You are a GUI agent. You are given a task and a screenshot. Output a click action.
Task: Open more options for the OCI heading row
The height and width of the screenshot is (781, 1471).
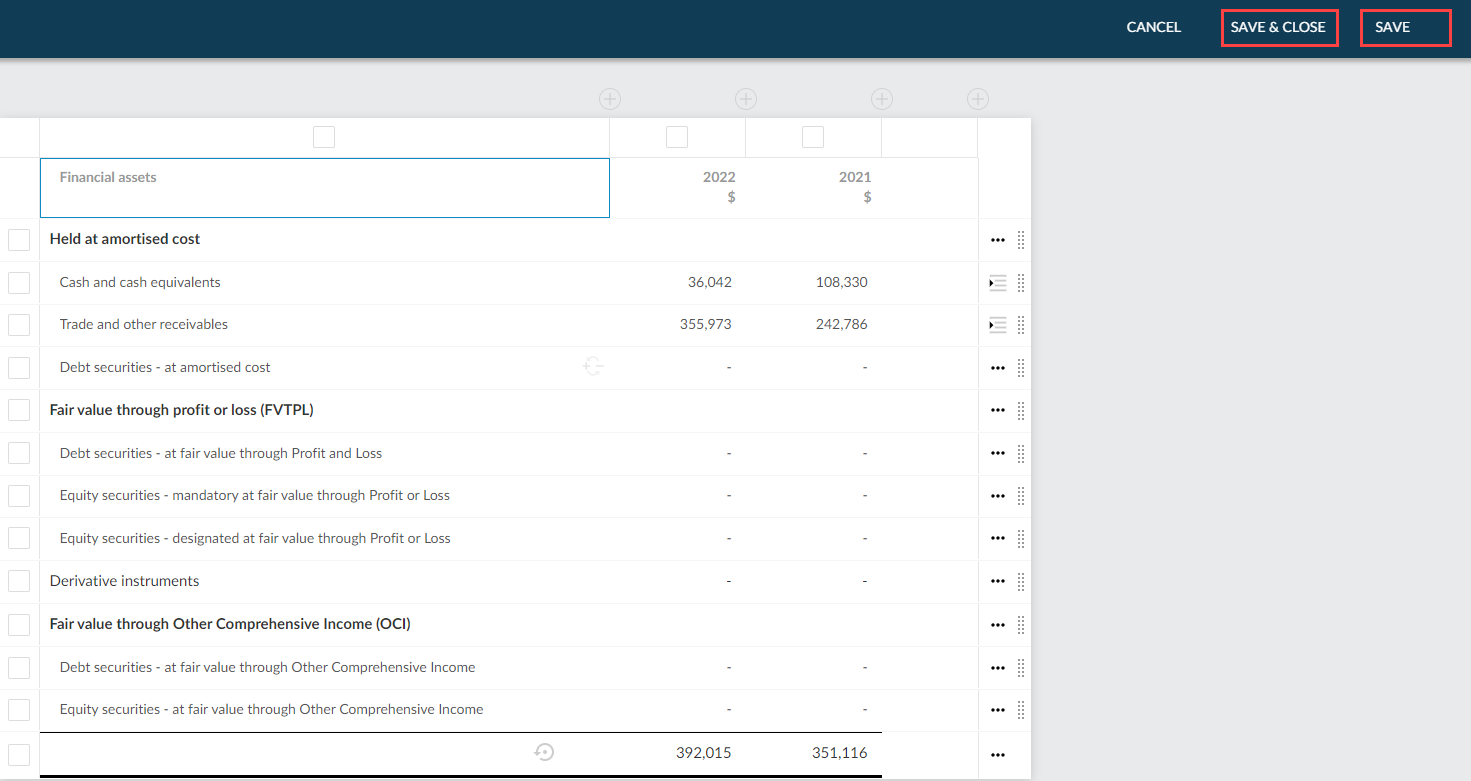(x=997, y=625)
